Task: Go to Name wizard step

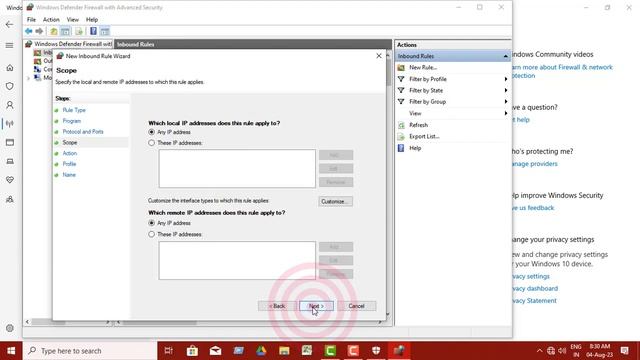Action: tap(69, 175)
